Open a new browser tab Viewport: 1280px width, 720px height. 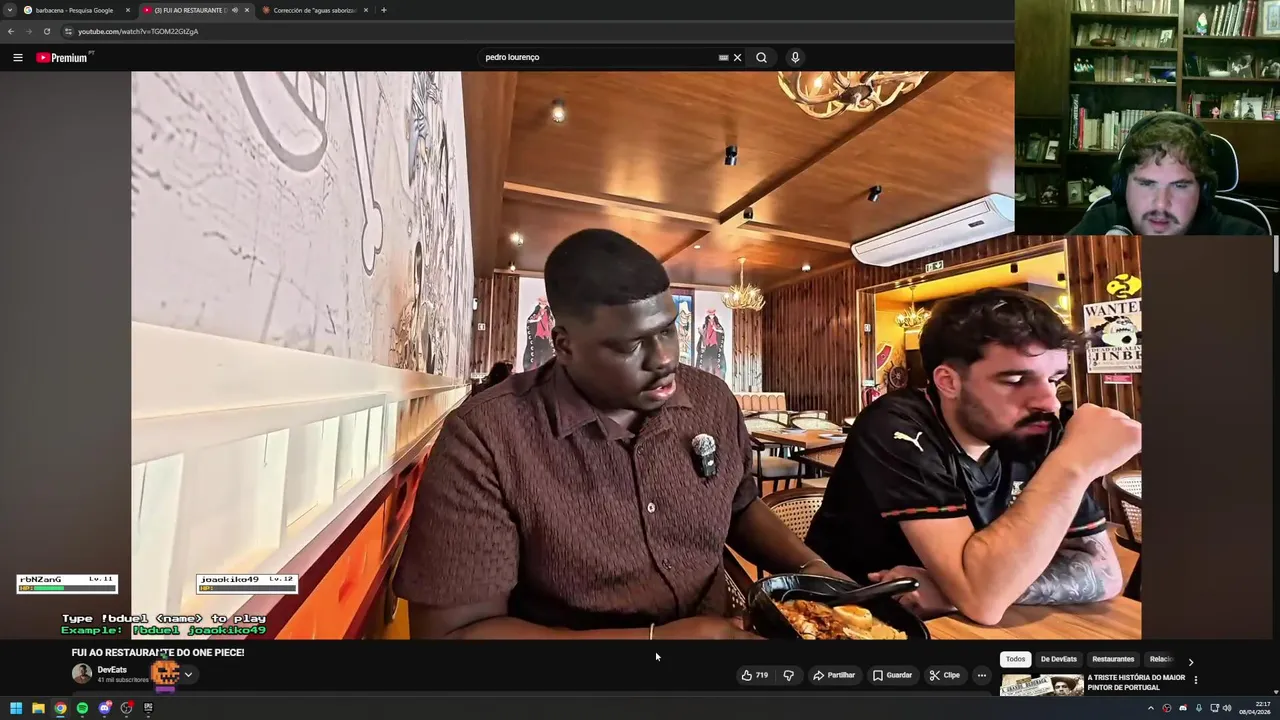[x=384, y=10]
